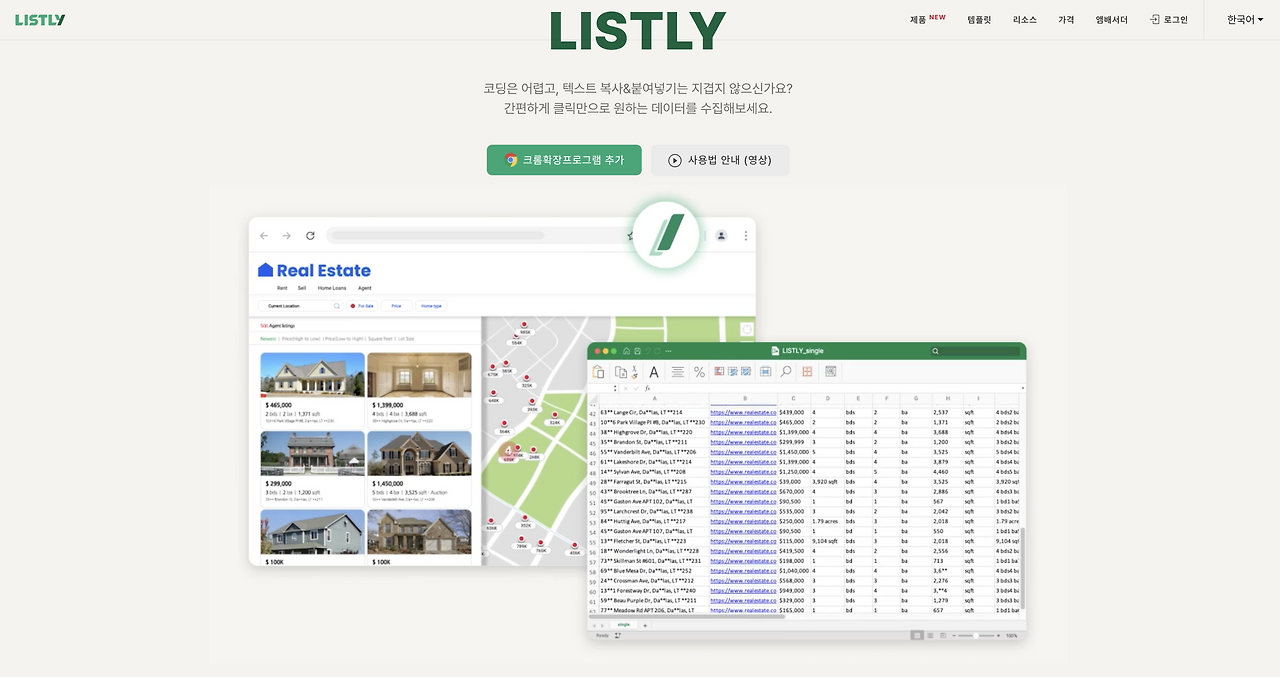The height and width of the screenshot is (677, 1280).
Task: Open font formatting via the A icon
Action: point(654,372)
